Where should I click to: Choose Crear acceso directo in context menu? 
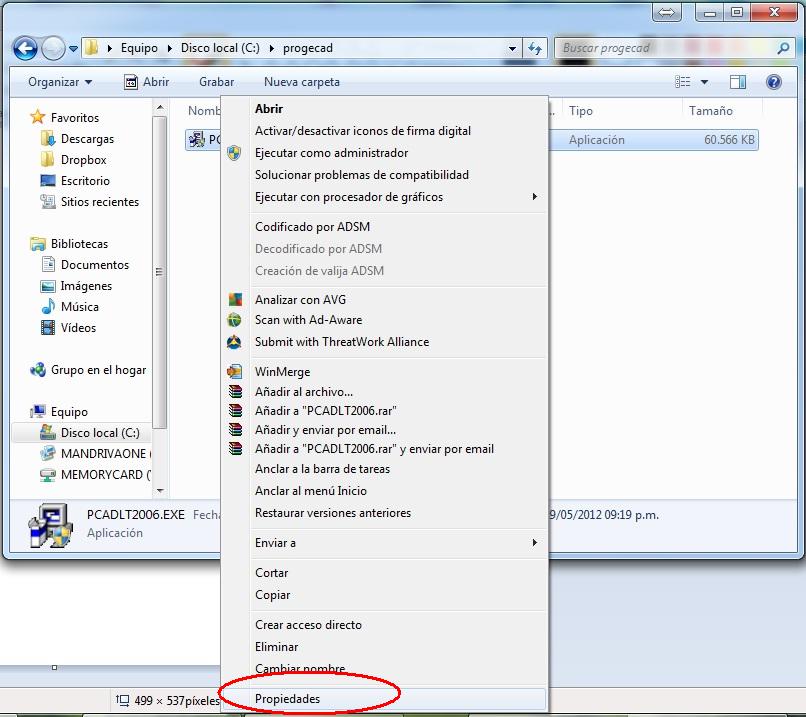tap(308, 625)
